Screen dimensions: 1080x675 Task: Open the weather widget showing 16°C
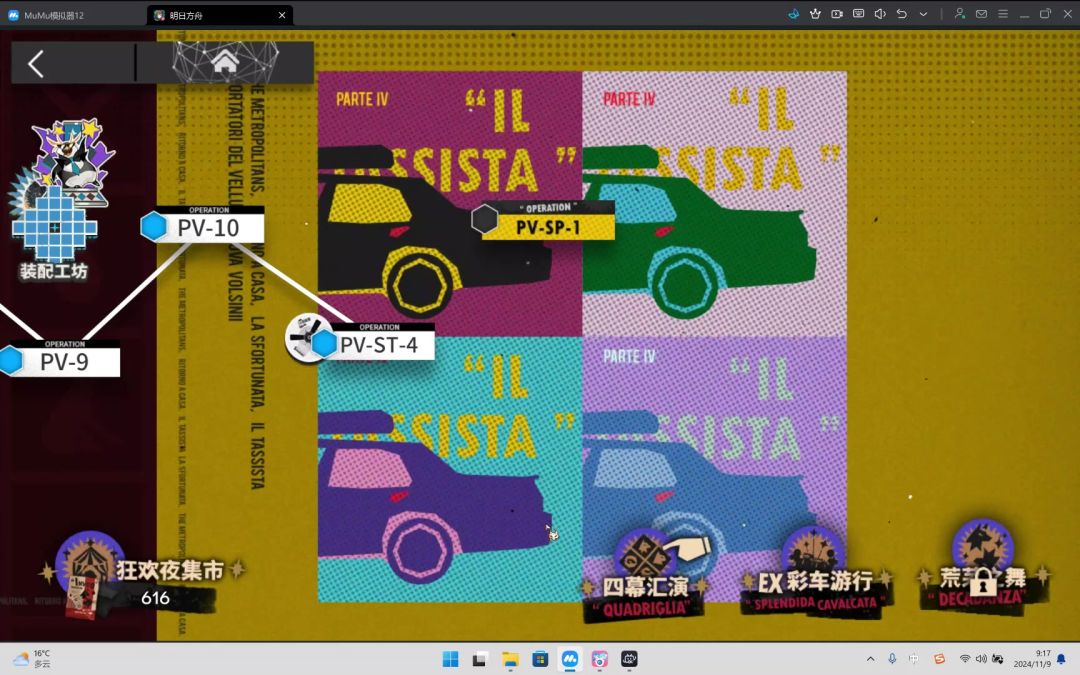pos(31,659)
